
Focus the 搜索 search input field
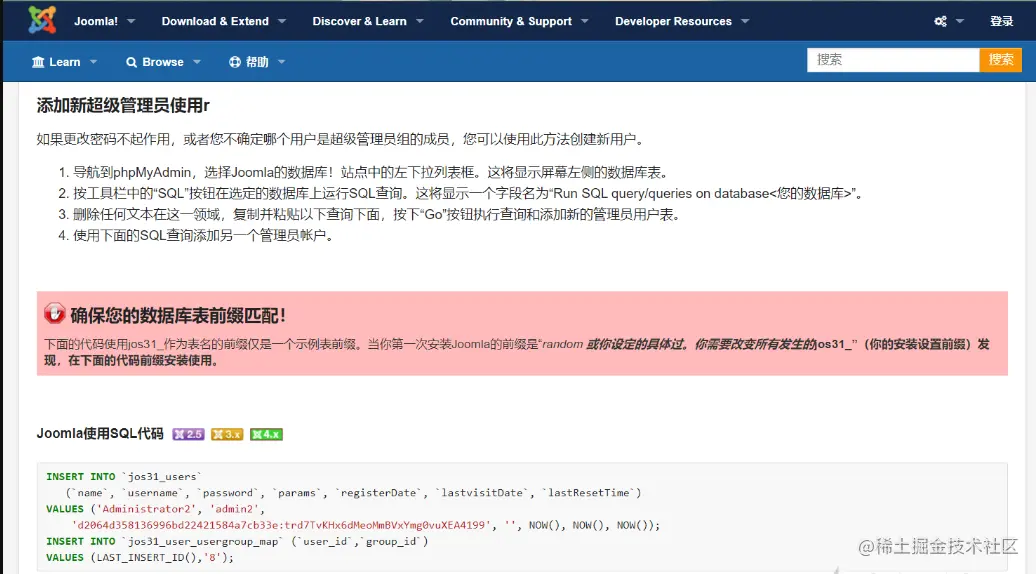coord(893,59)
